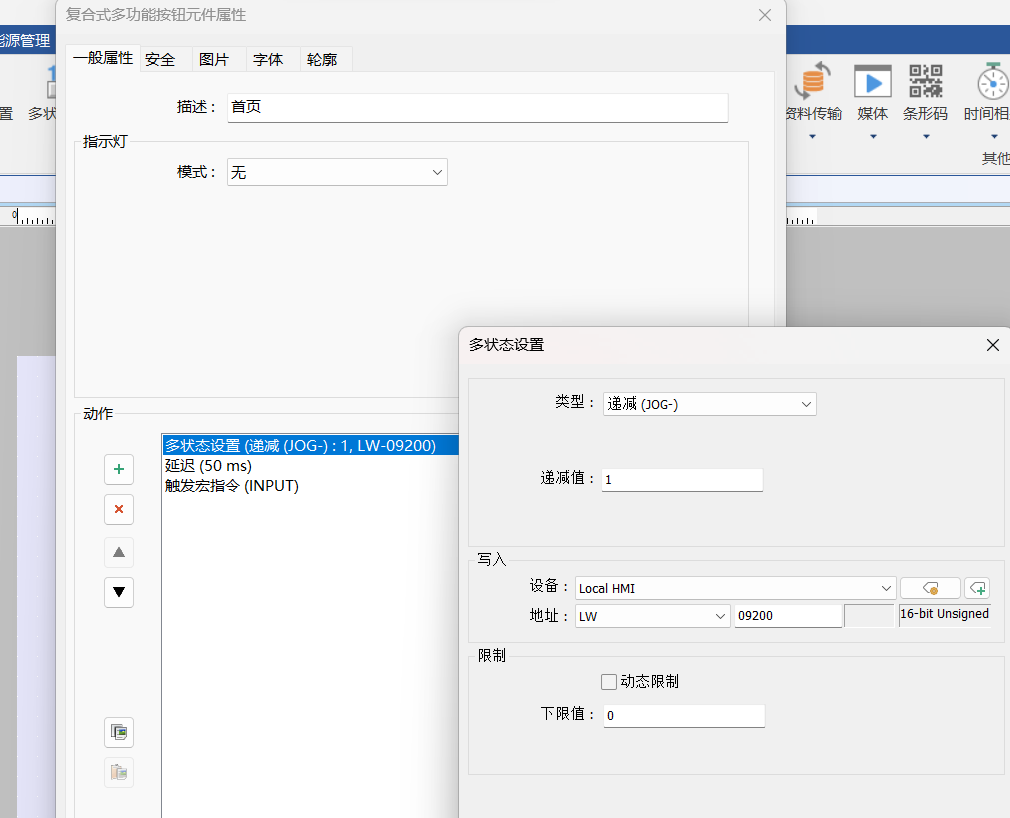The width and height of the screenshot is (1010, 818).
Task: Enable the 动态限制 checkbox
Action: [609, 682]
